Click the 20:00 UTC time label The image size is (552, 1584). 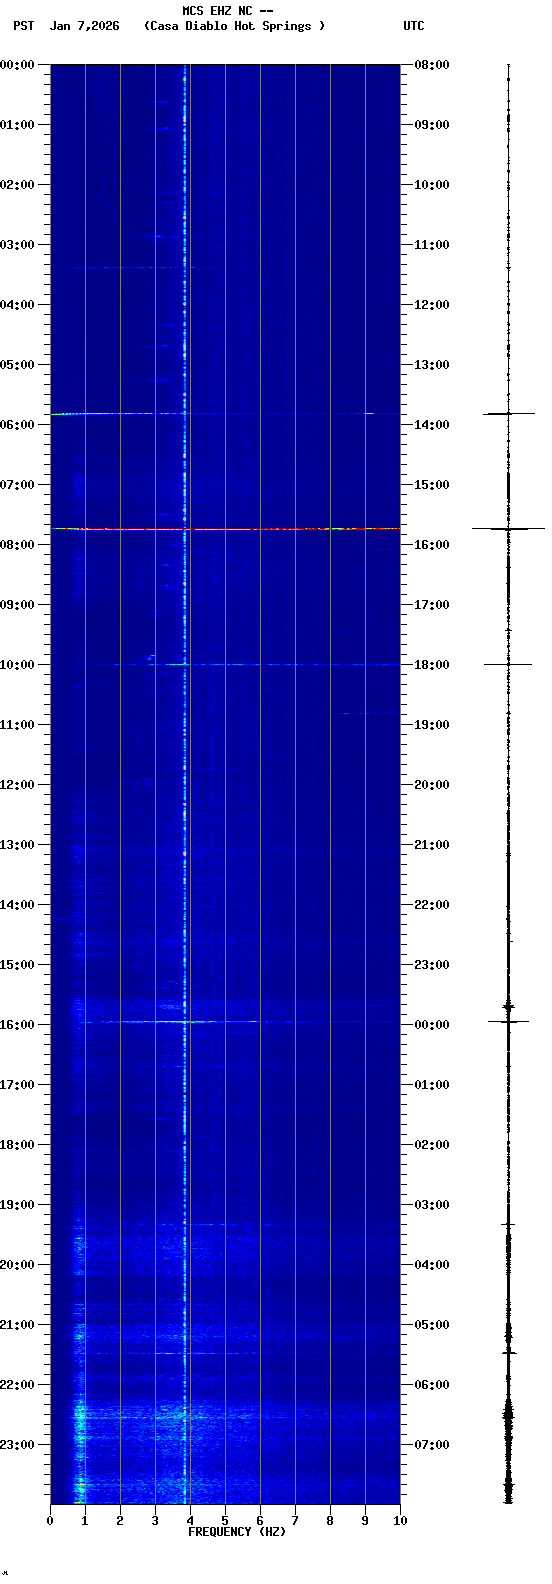pyautogui.click(x=432, y=785)
